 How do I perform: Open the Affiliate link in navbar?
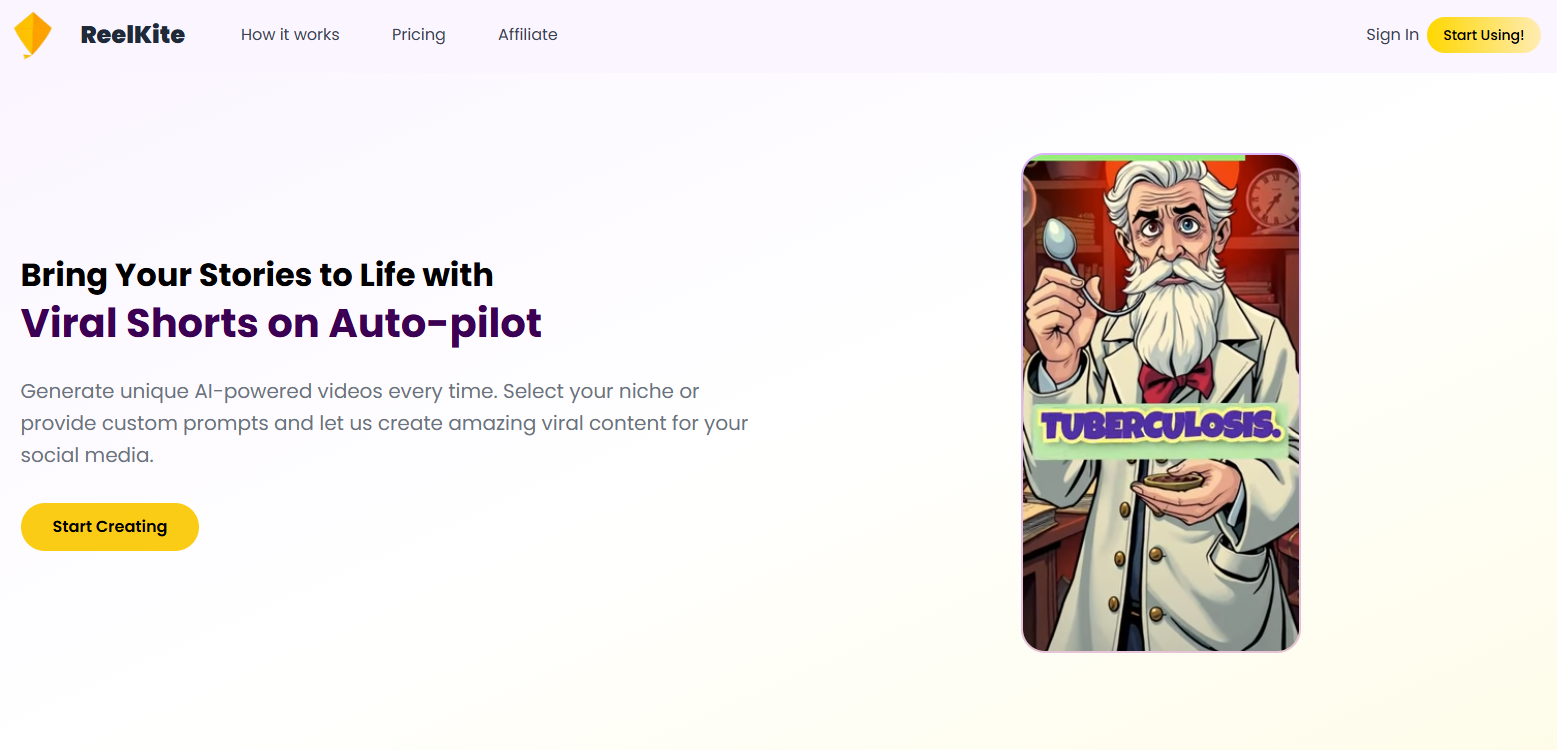pos(528,35)
